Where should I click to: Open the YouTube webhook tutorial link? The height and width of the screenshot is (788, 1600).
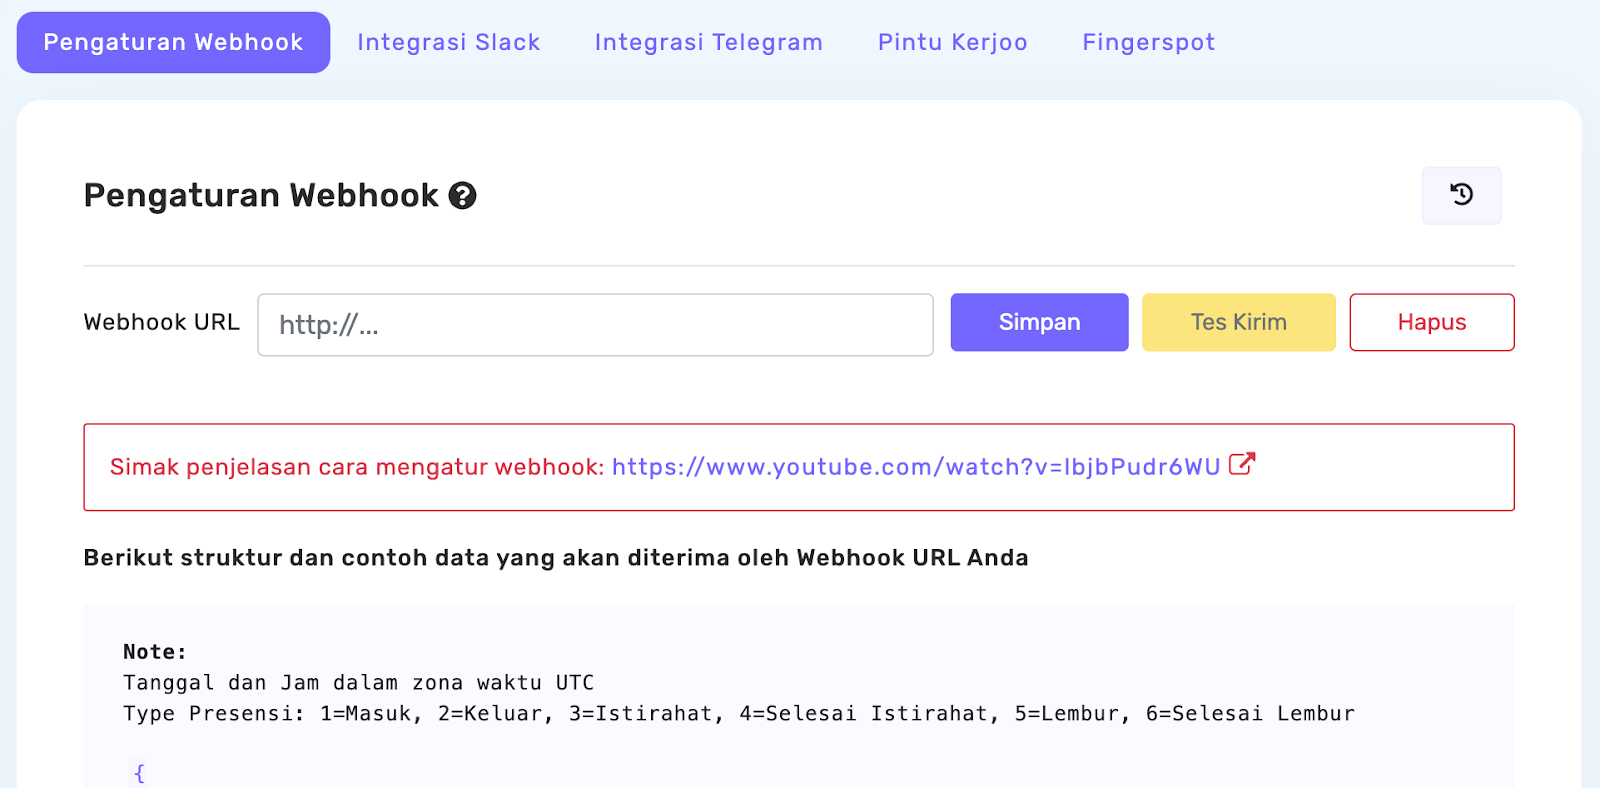[x=915, y=467]
